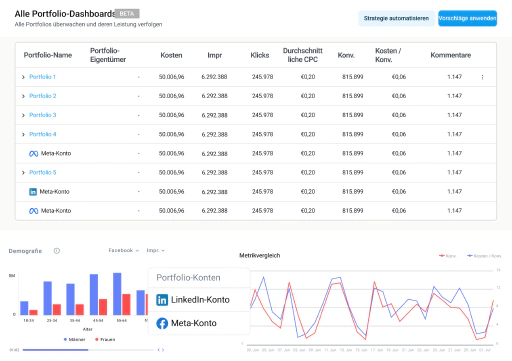The height and width of the screenshot is (361, 512).
Task: Click the tallest blue bar in Demografie chart
Action: (x=117, y=294)
